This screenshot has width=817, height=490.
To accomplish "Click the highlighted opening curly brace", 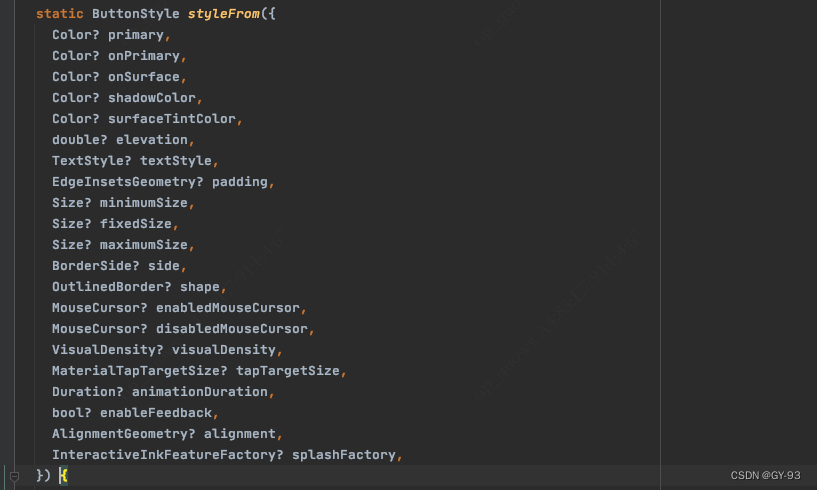I will click(64, 476).
